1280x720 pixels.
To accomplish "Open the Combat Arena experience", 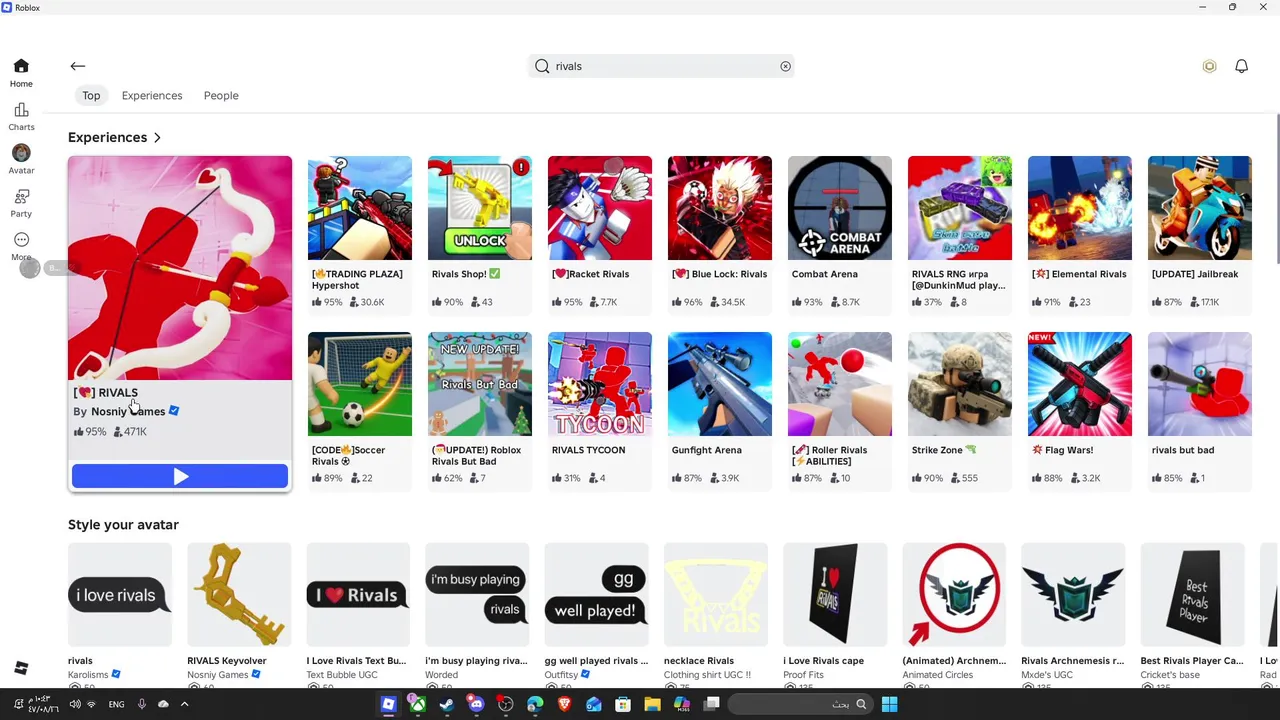I will tap(840, 234).
